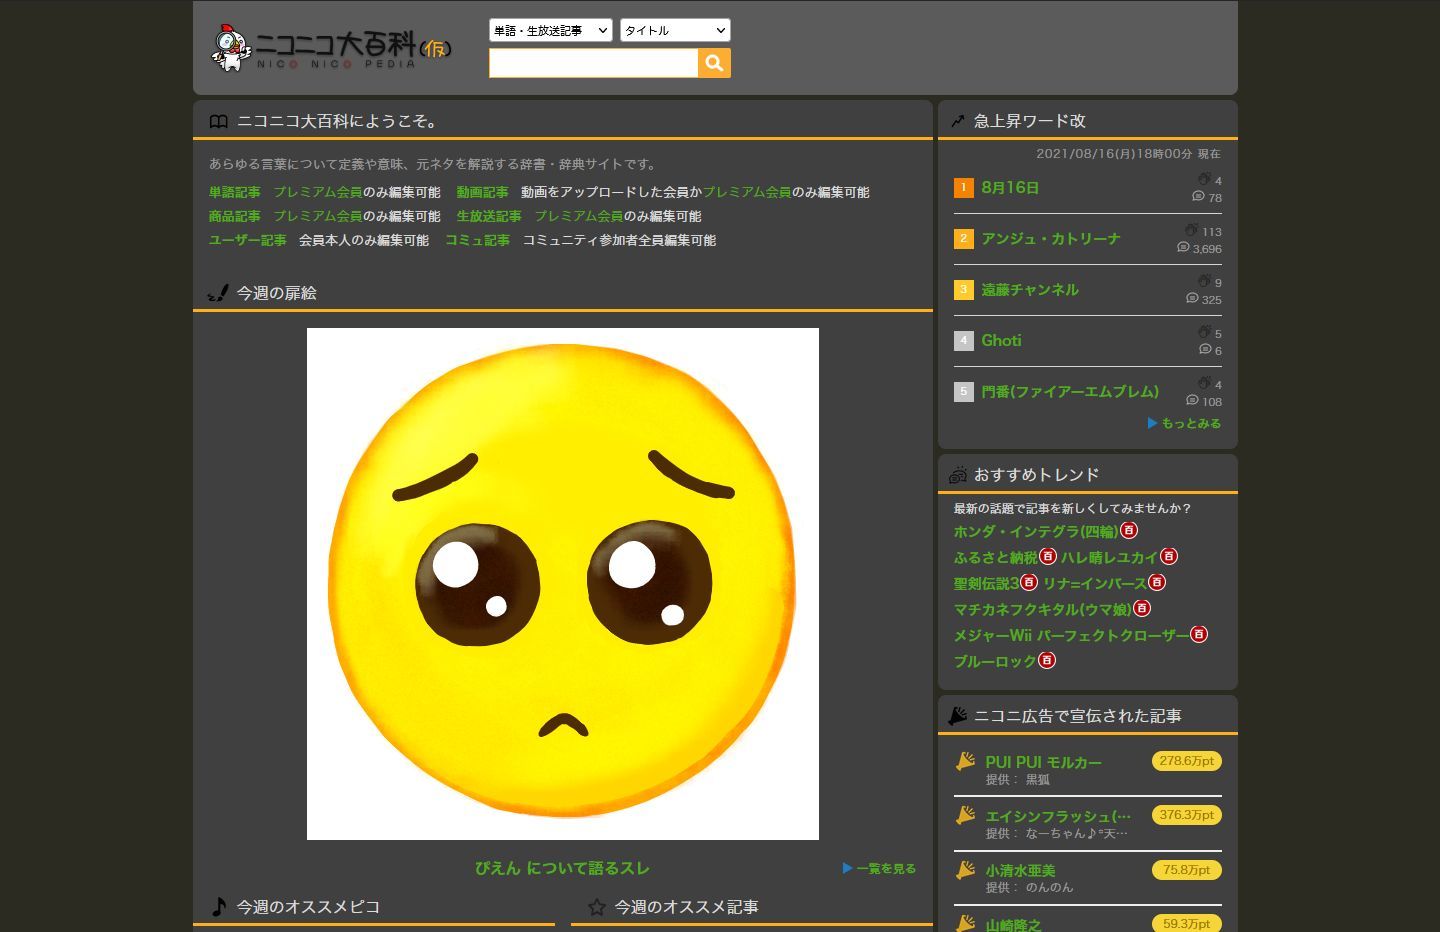This screenshot has width=1440, height=932.
Task: Open trending word アンジュ・カトリーナ
Action: pos(1051,238)
